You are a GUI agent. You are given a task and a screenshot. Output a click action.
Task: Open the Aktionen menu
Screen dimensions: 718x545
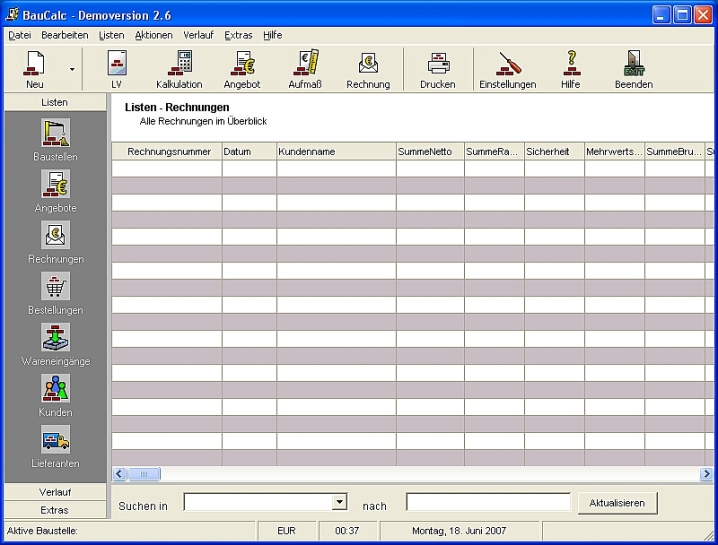click(153, 35)
